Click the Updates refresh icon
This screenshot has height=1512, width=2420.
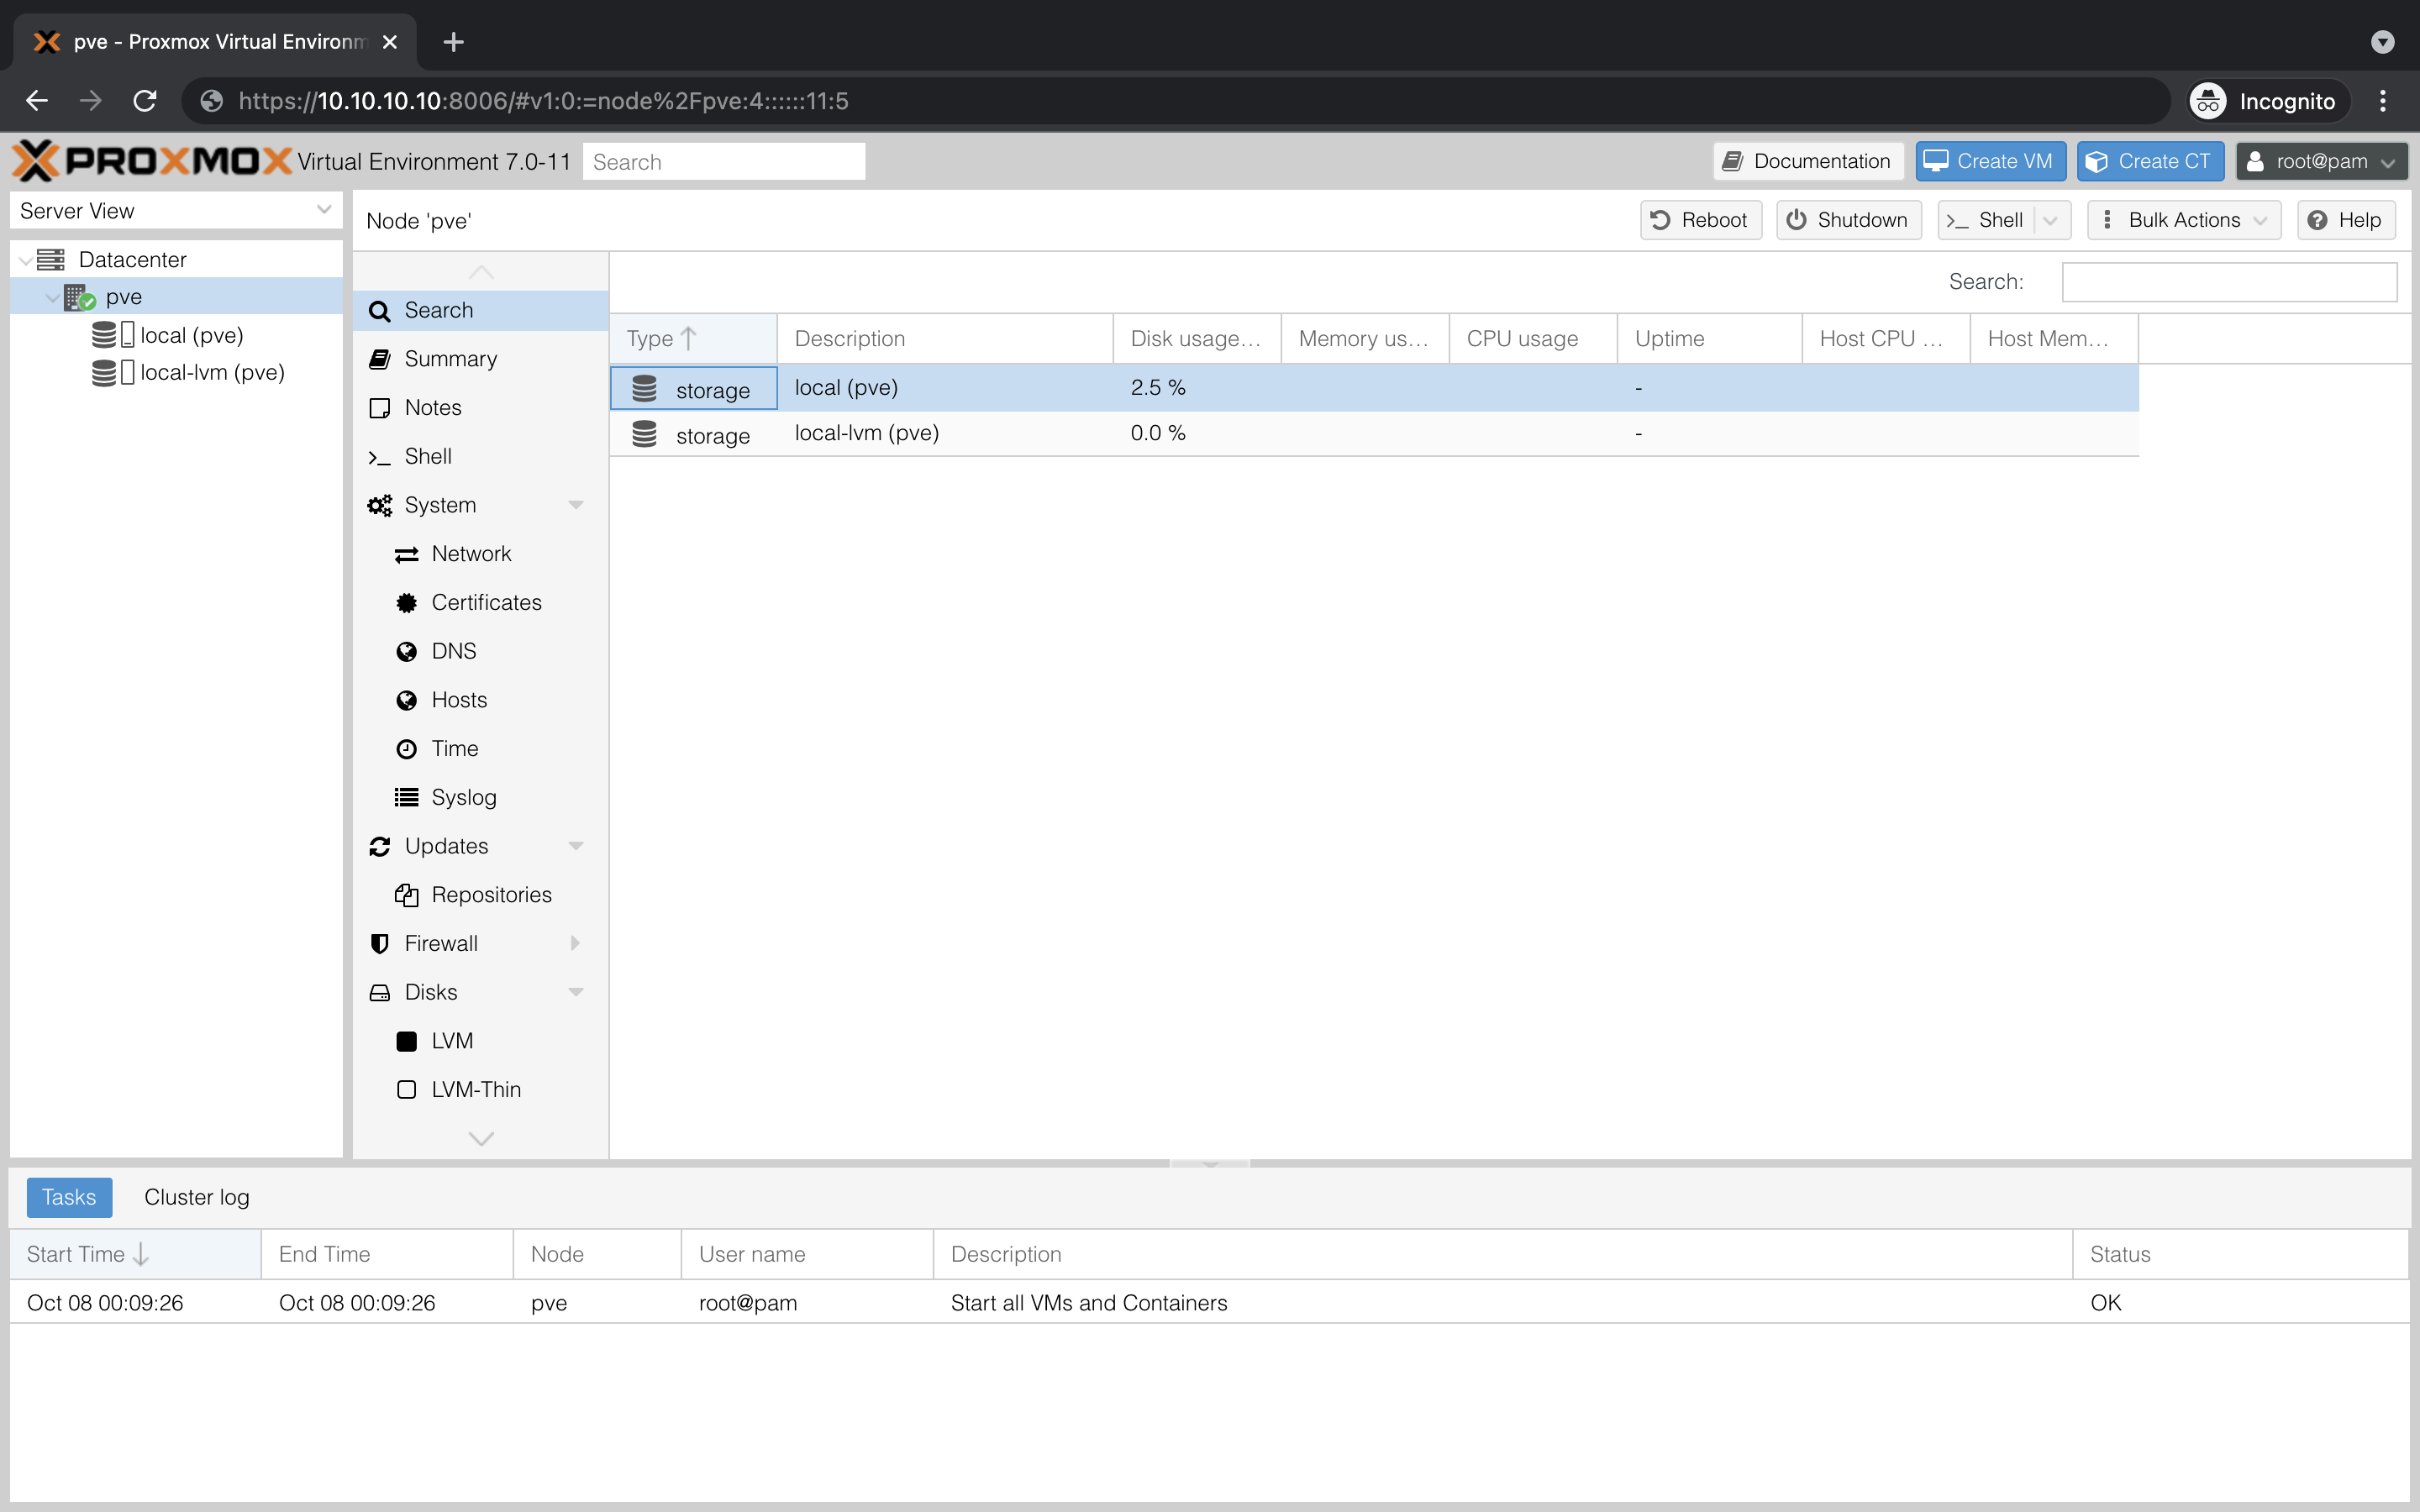coord(379,846)
